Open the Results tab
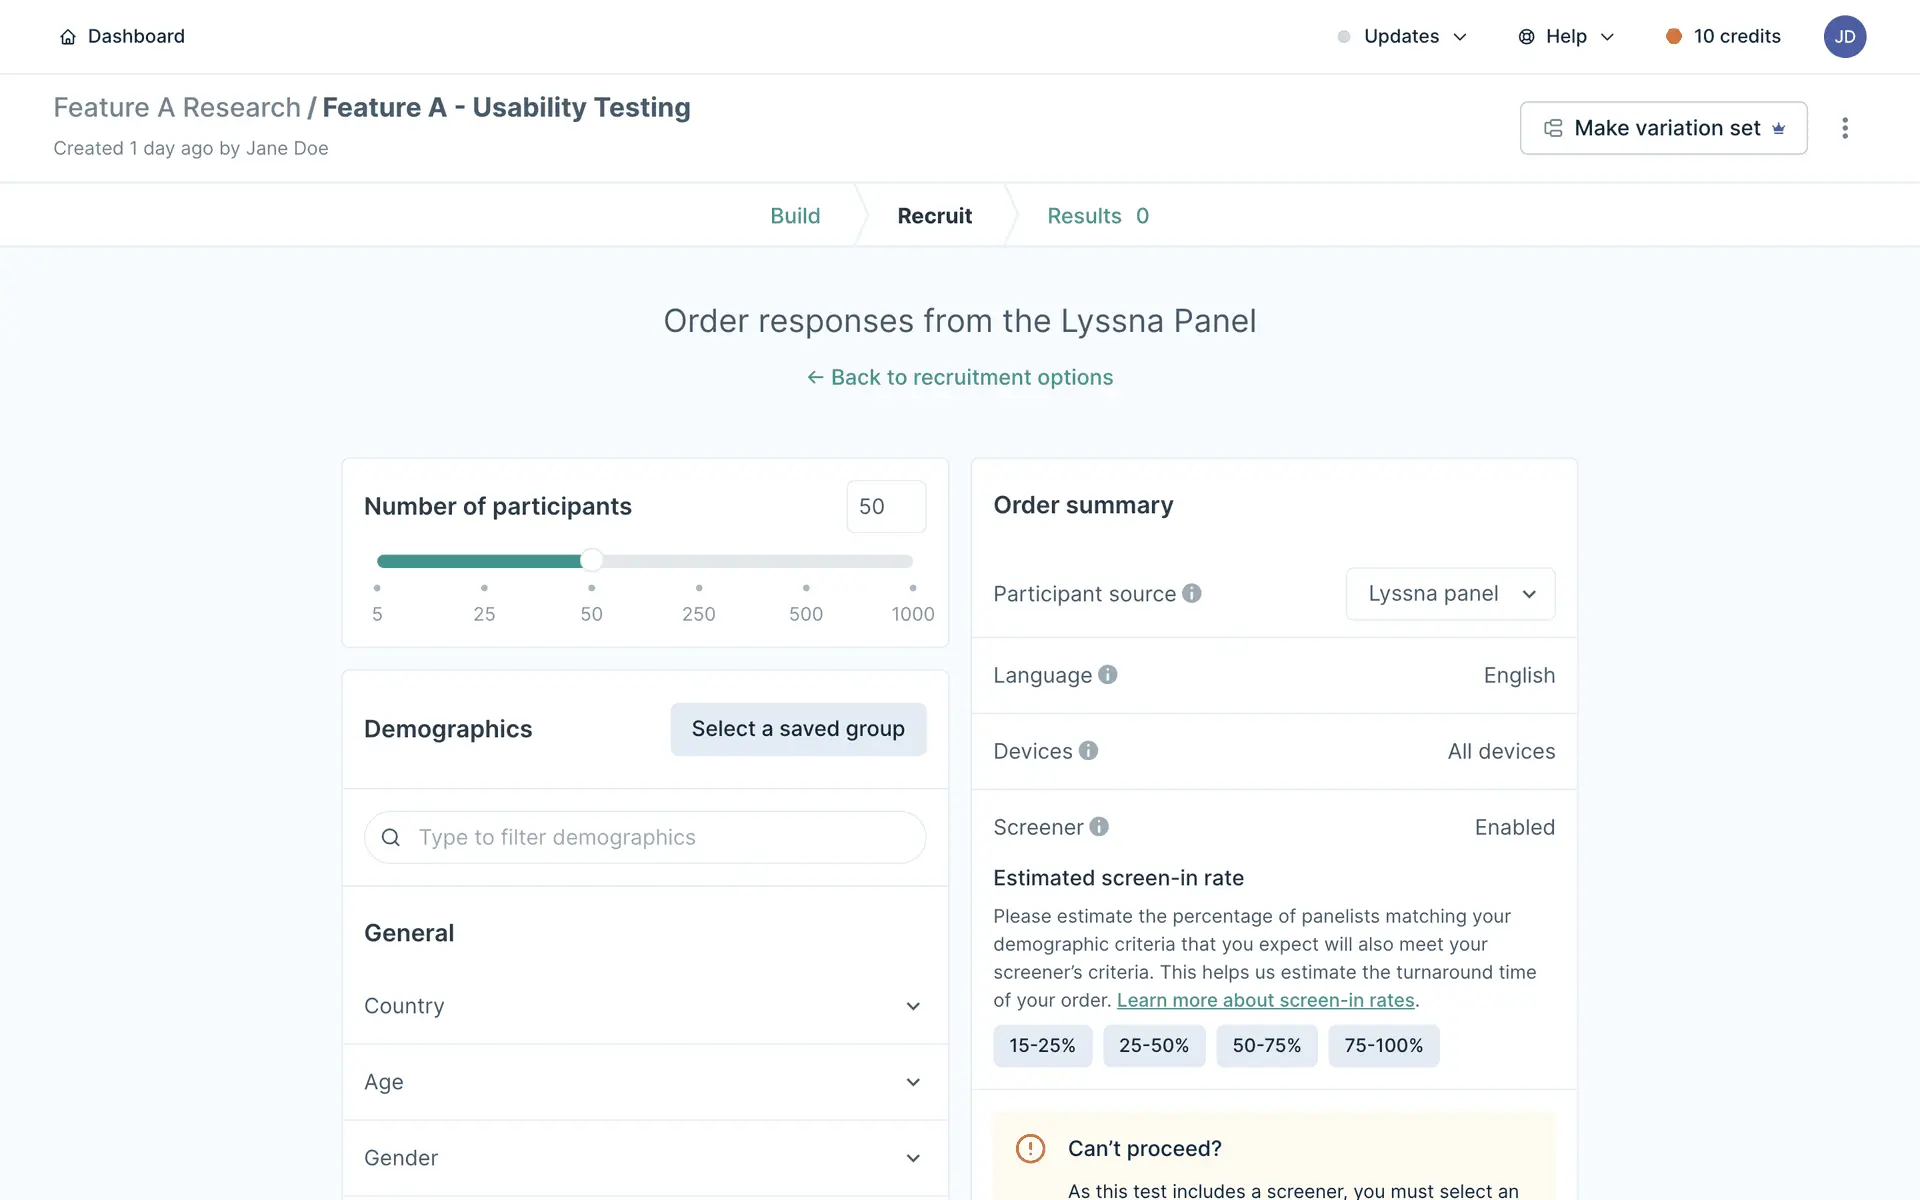Image resolution: width=1920 pixels, height=1200 pixels. coord(1097,216)
